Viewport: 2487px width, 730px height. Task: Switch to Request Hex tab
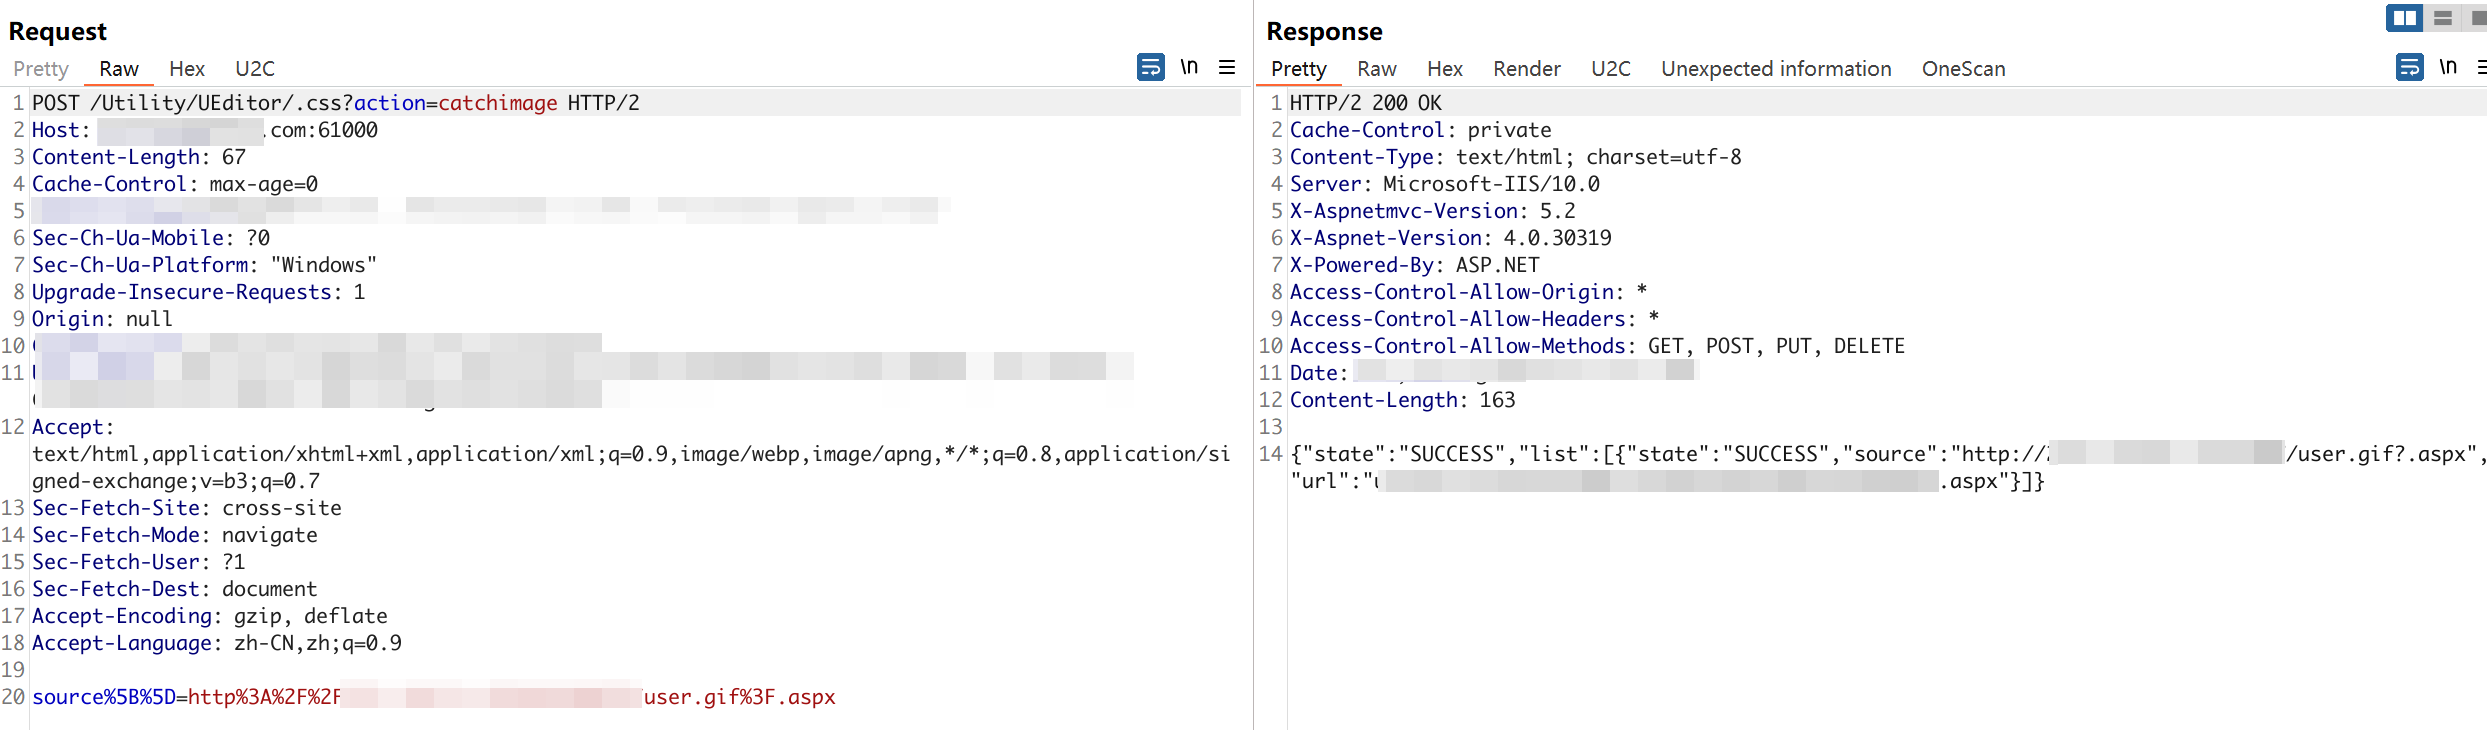187,69
